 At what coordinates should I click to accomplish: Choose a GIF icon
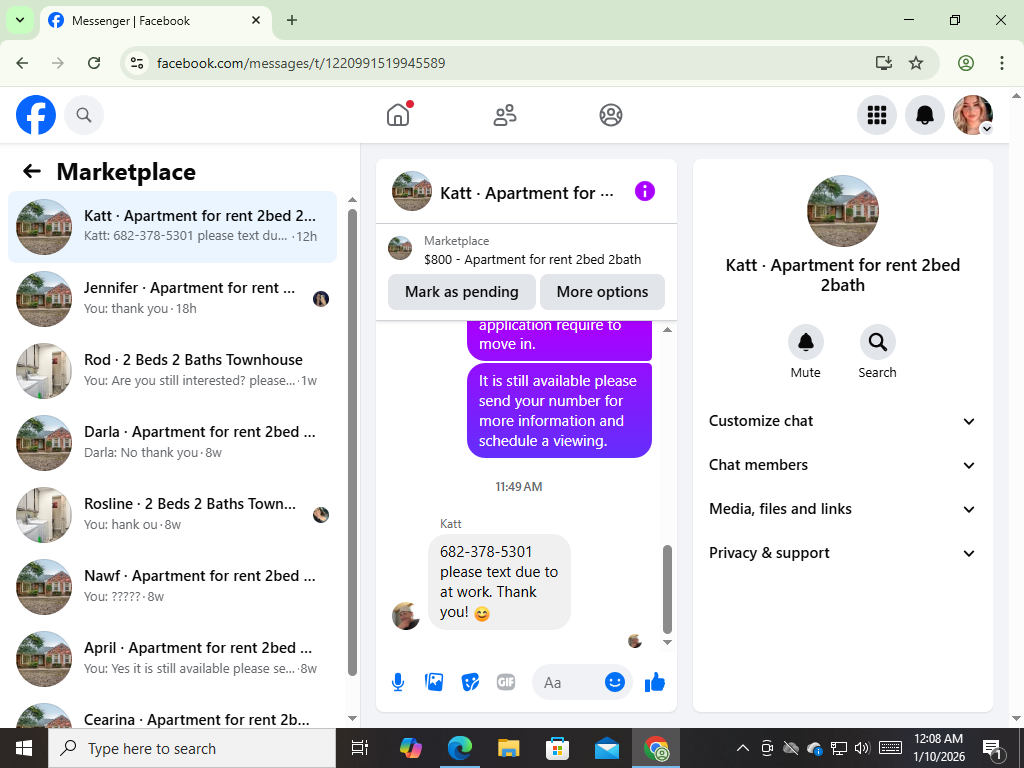click(506, 682)
